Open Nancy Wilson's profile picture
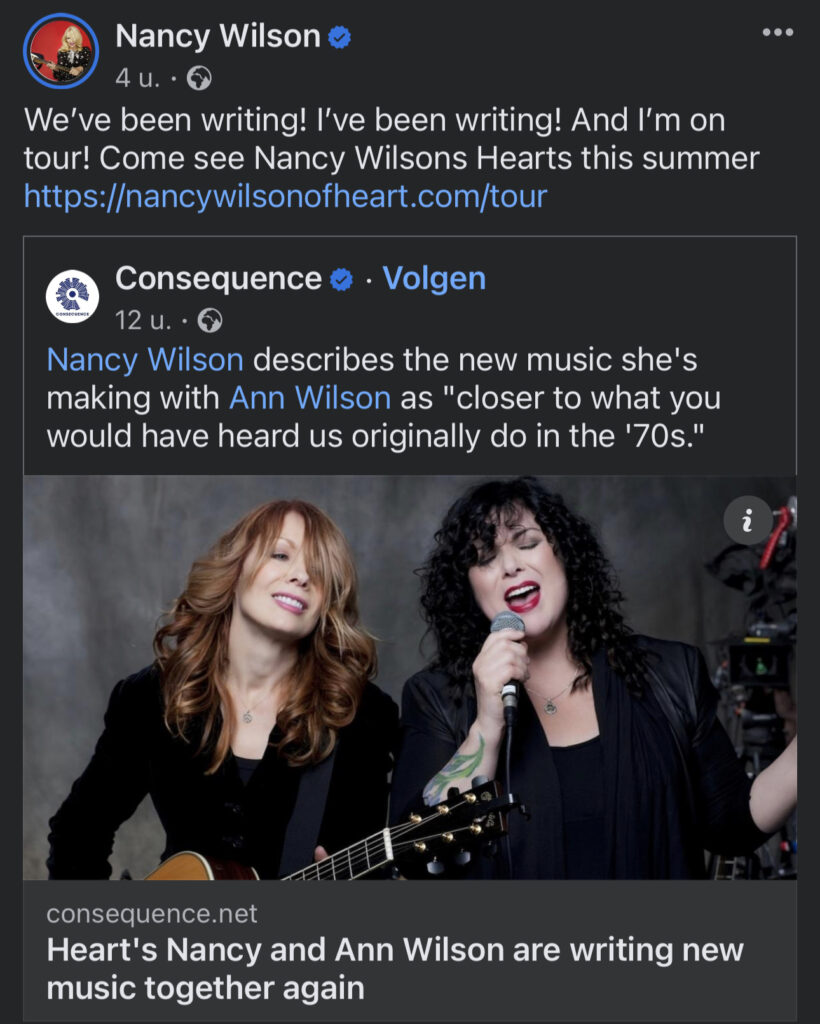 (61, 51)
